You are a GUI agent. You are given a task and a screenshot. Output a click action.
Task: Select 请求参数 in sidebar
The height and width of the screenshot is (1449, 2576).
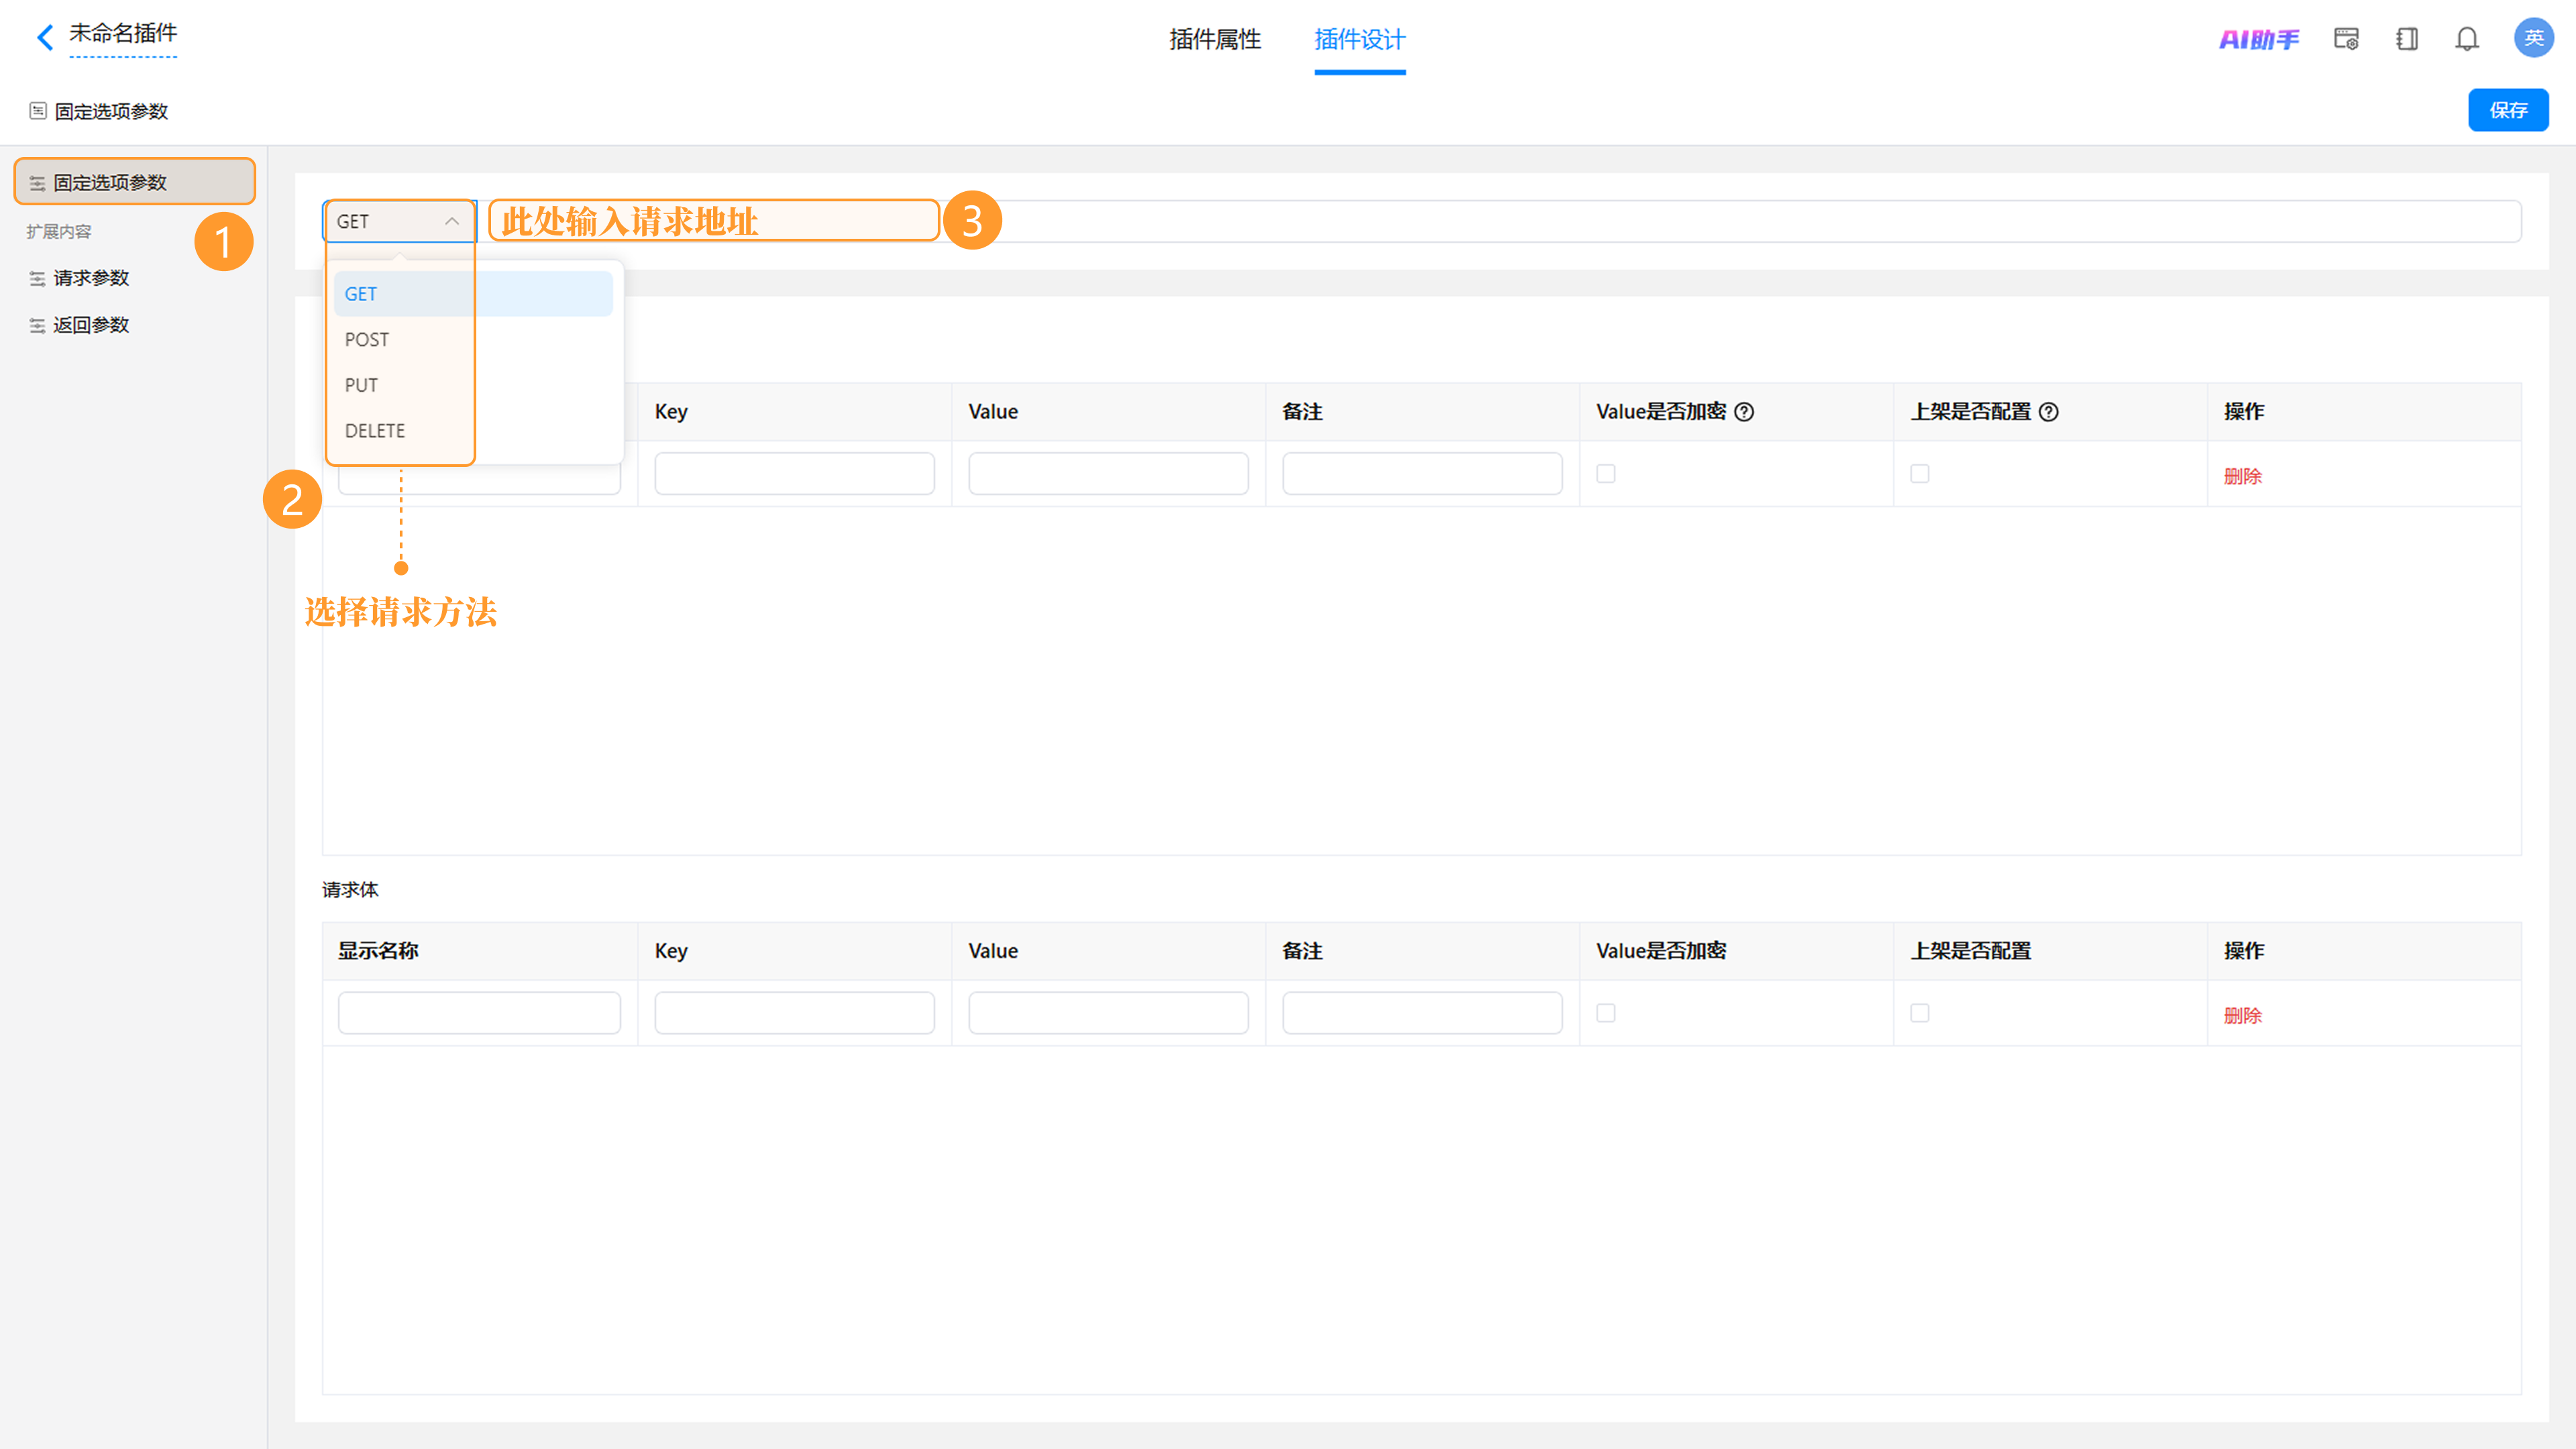pos(91,278)
